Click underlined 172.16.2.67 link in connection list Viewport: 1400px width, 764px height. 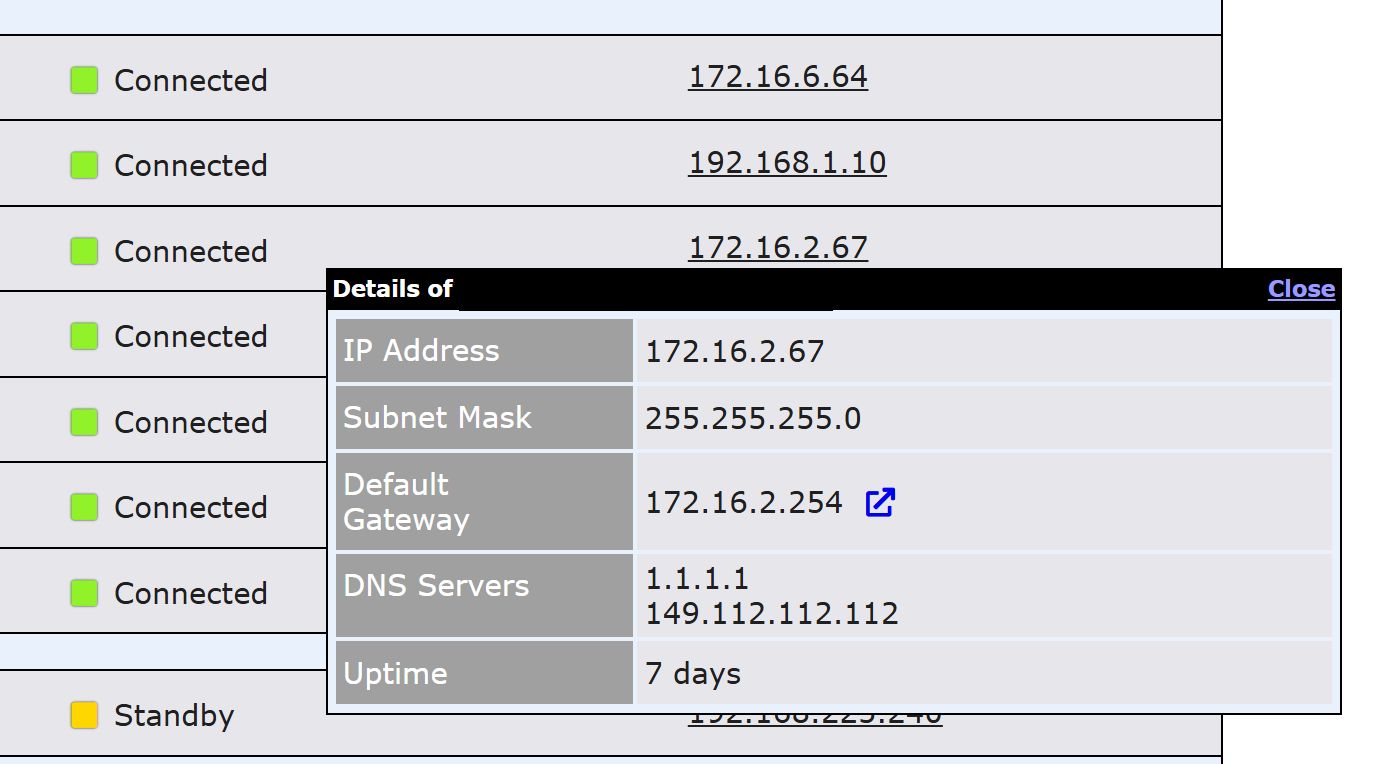click(x=777, y=247)
